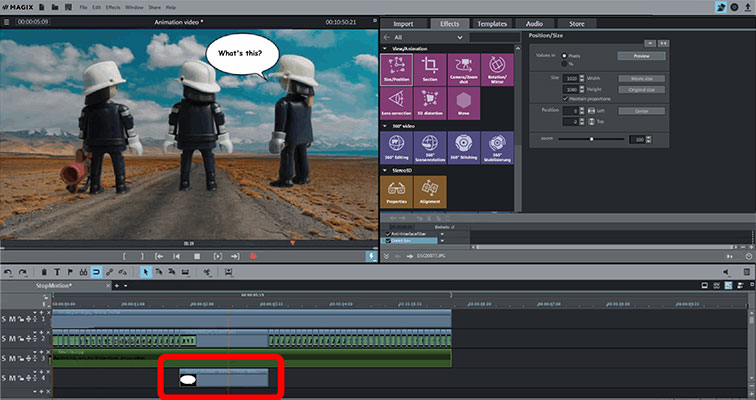Click the redo arrow in timeline toolbar
This screenshot has height=400, width=756.
(22, 272)
